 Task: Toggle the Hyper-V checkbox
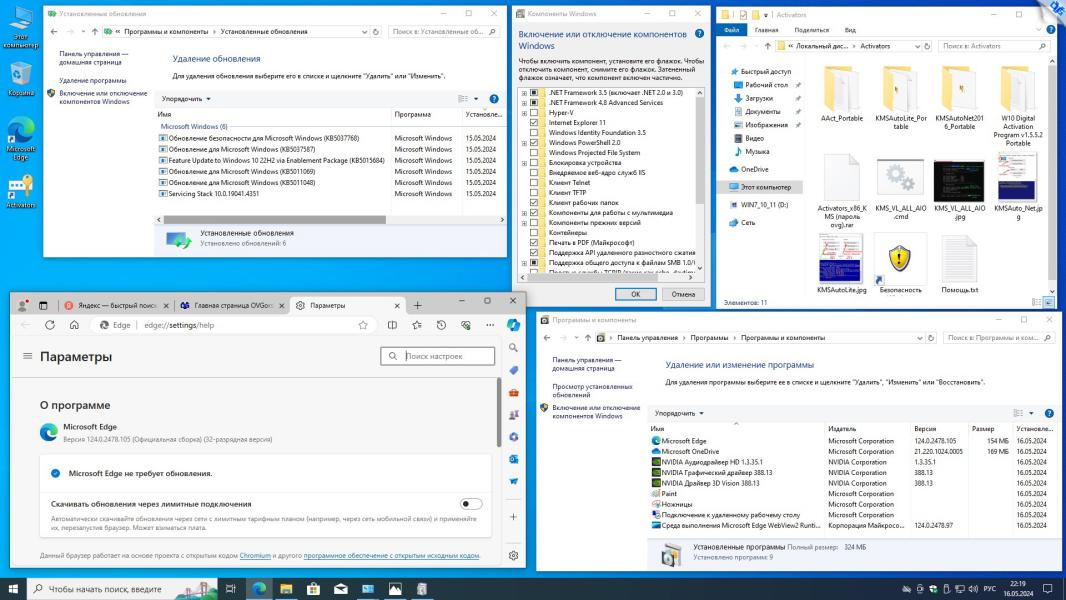pyautogui.click(x=534, y=113)
